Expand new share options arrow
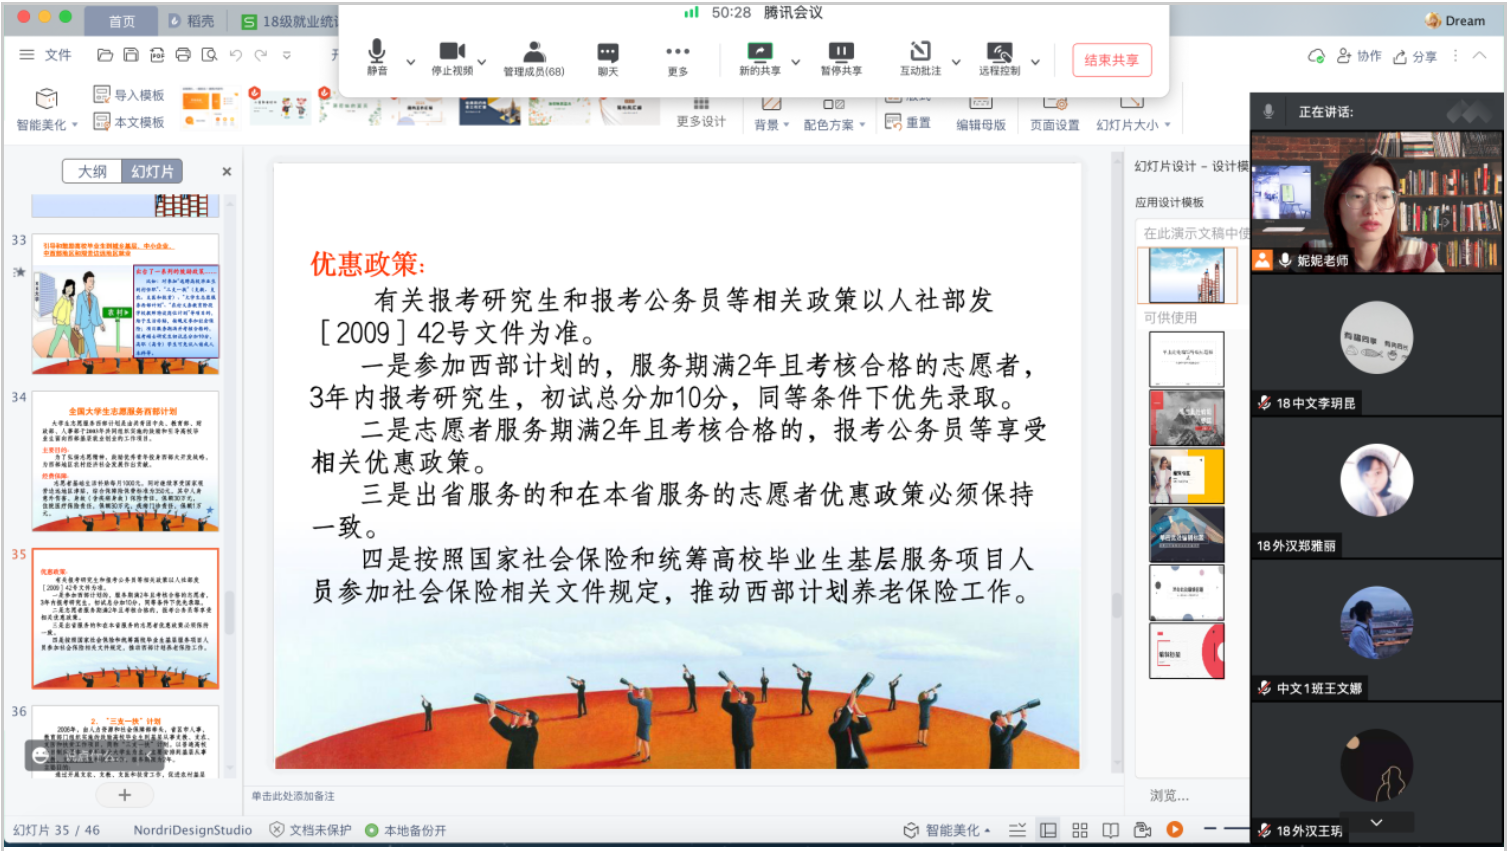1508x851 pixels. tap(796, 62)
